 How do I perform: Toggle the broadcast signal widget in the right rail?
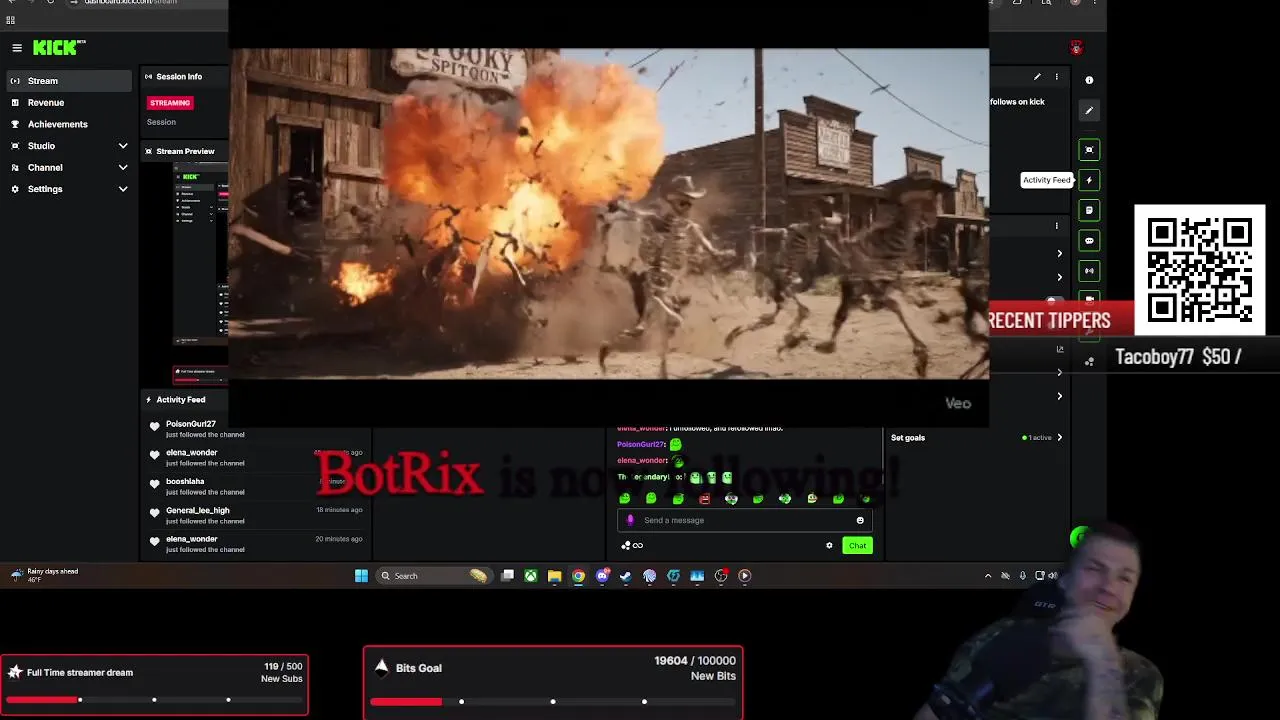pyautogui.click(x=1089, y=271)
